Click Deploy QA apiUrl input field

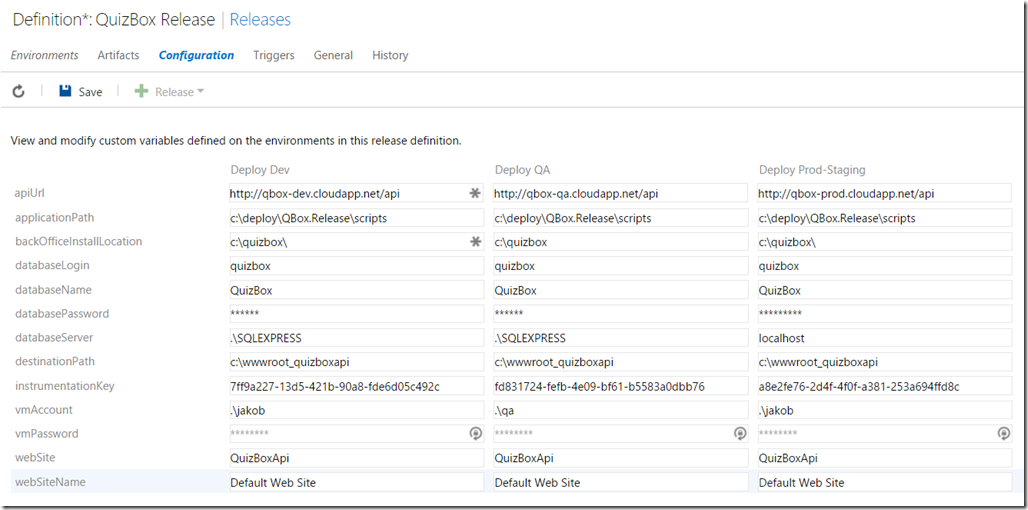(620, 193)
